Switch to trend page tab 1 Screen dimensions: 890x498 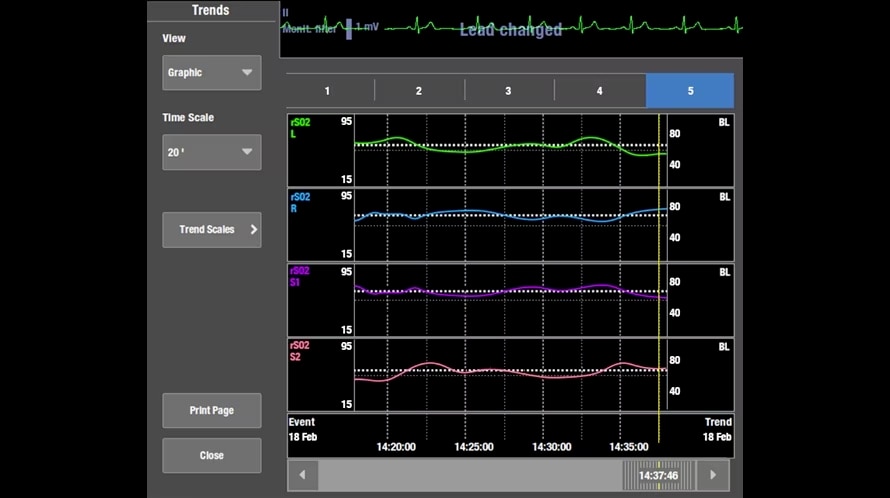click(x=328, y=91)
